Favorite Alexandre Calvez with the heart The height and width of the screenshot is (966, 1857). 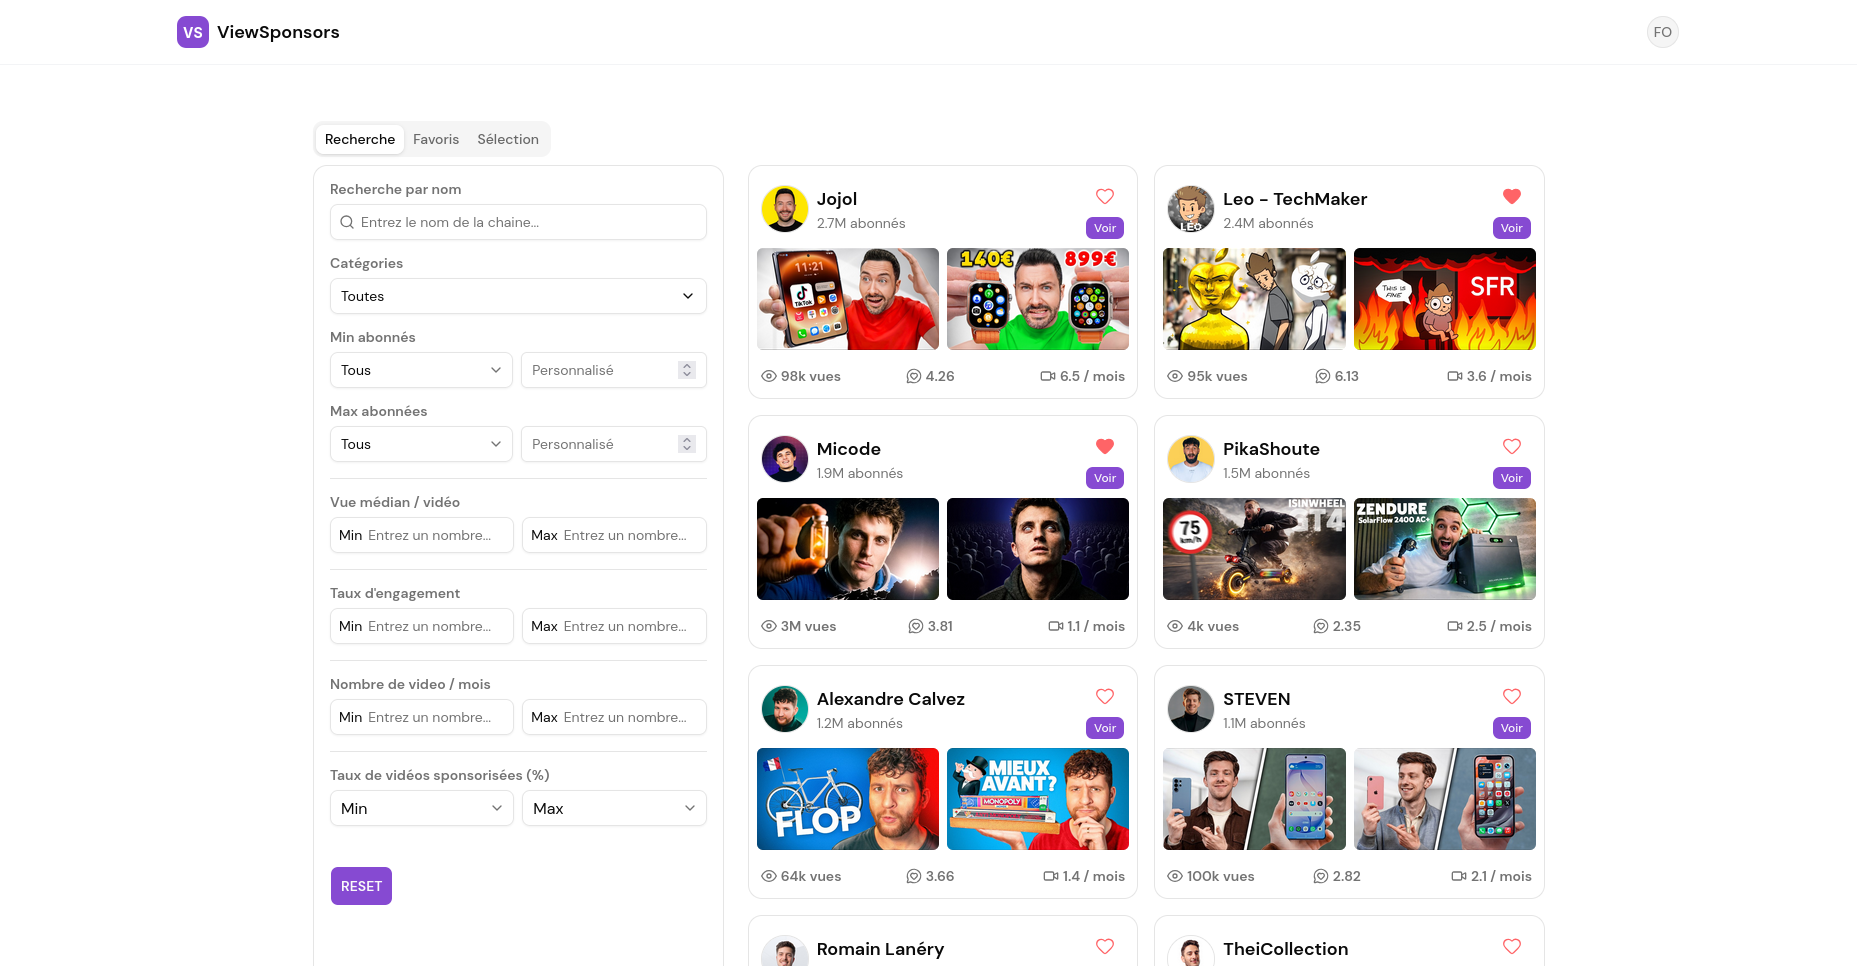pos(1105,696)
